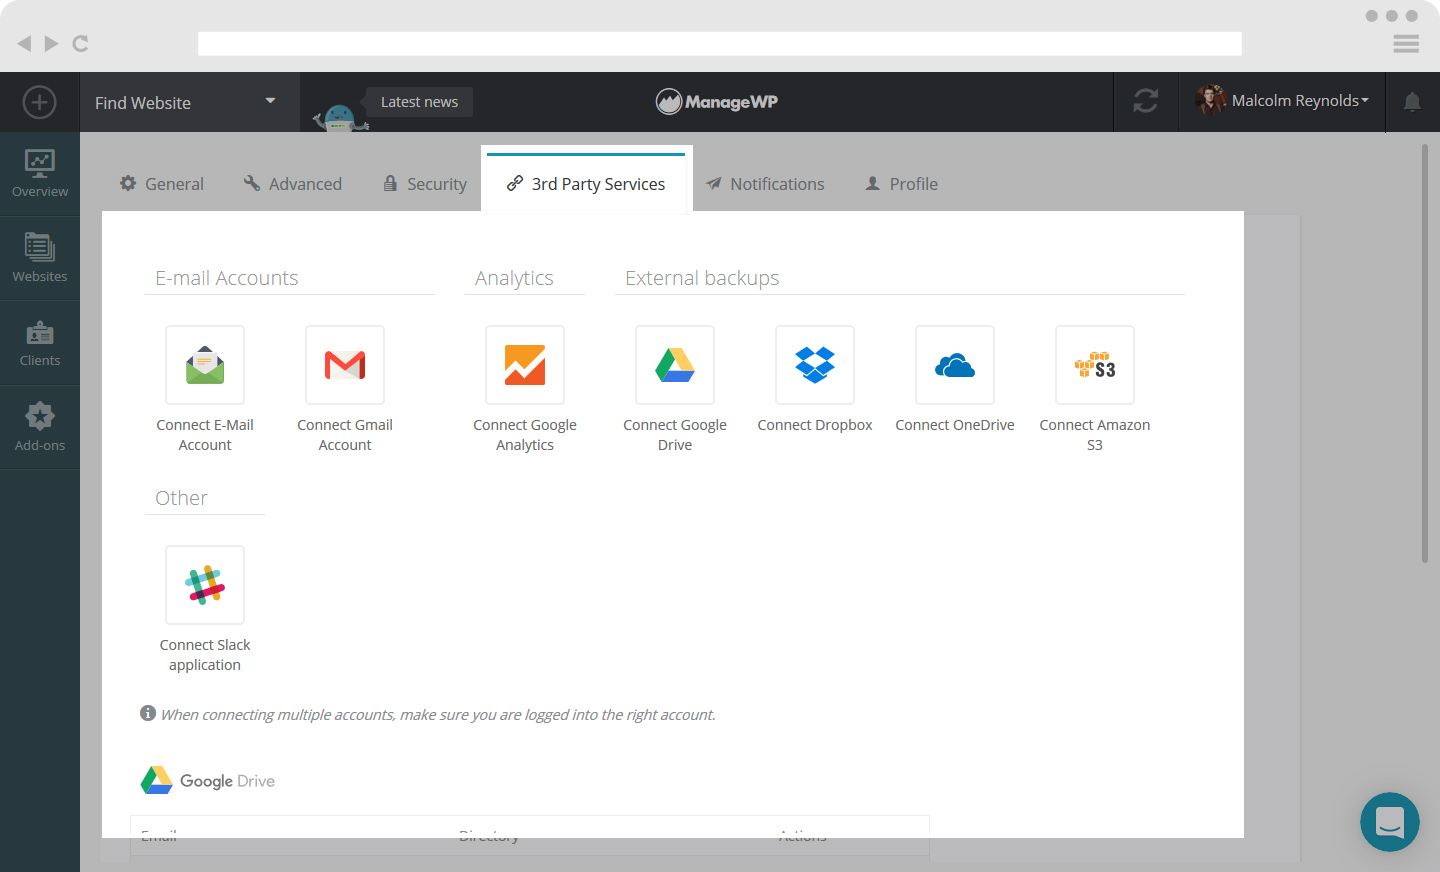Click the 'External backups' heading

(x=702, y=278)
